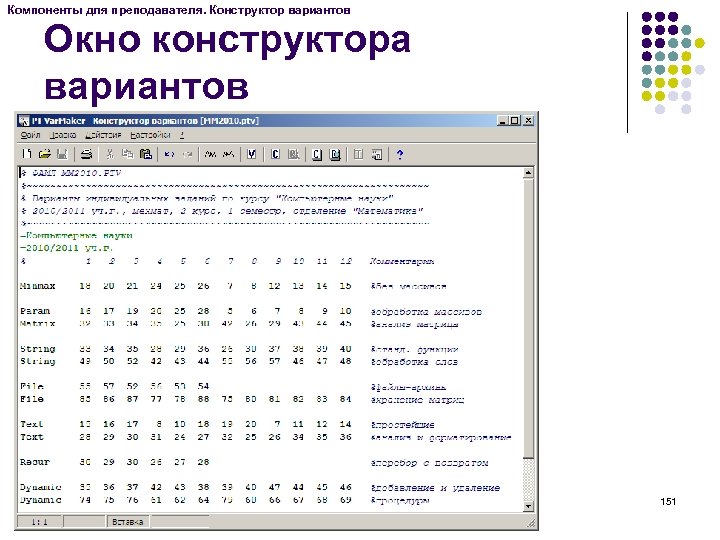
Task: Redo the edit via toolbar arrow
Action: (187, 154)
